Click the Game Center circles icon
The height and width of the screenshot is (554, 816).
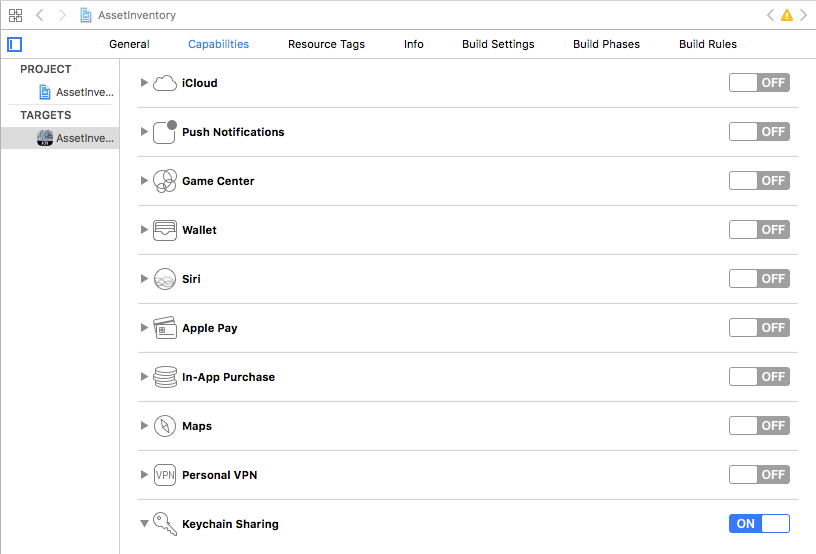point(164,181)
